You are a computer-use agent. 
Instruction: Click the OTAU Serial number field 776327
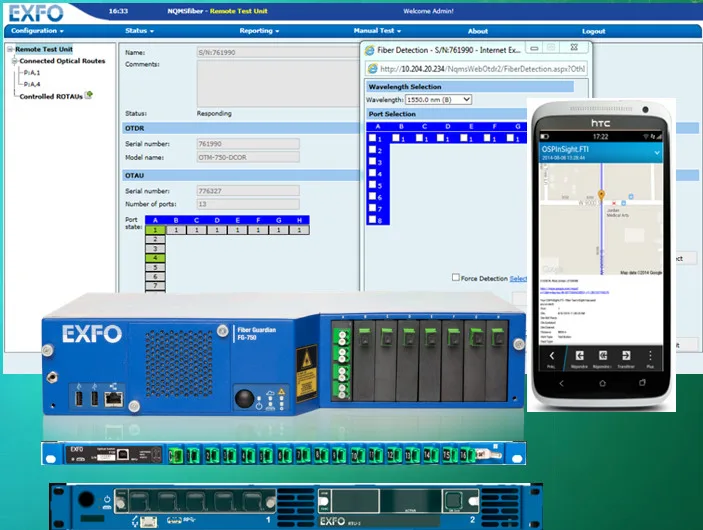tap(248, 191)
